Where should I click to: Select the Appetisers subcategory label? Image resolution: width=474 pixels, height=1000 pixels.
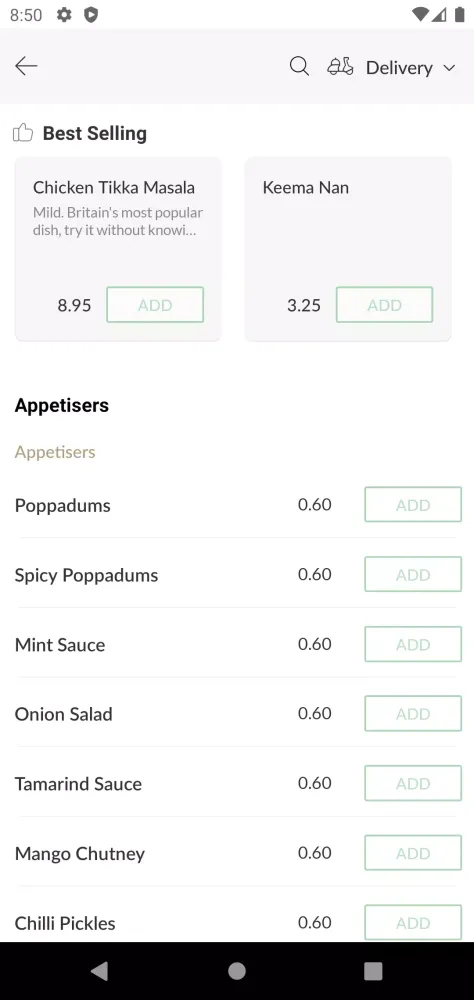click(55, 452)
